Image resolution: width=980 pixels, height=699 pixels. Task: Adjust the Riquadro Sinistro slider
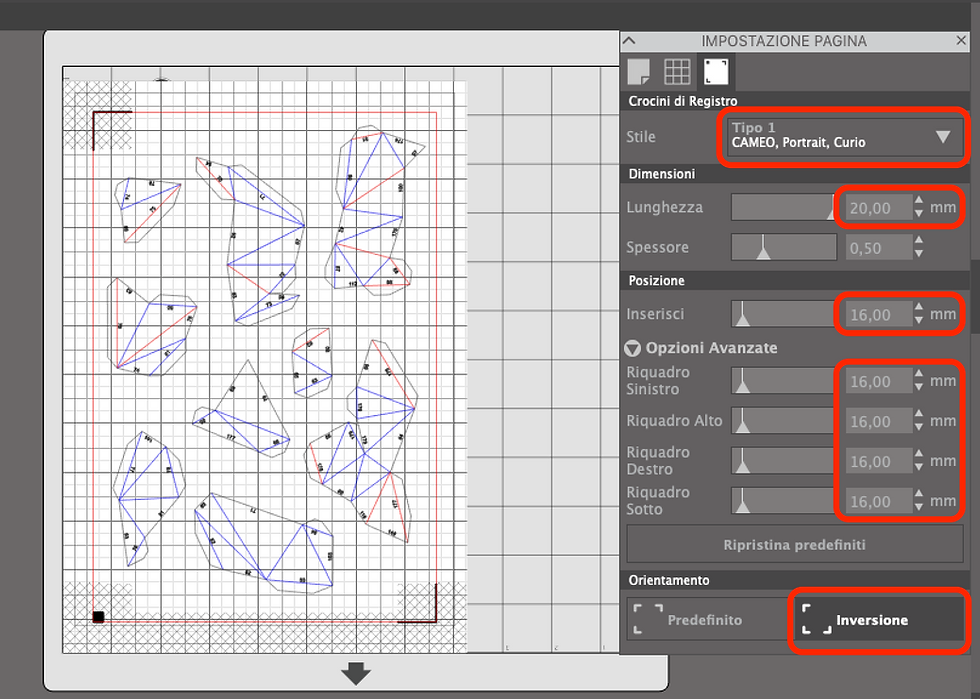(784, 380)
